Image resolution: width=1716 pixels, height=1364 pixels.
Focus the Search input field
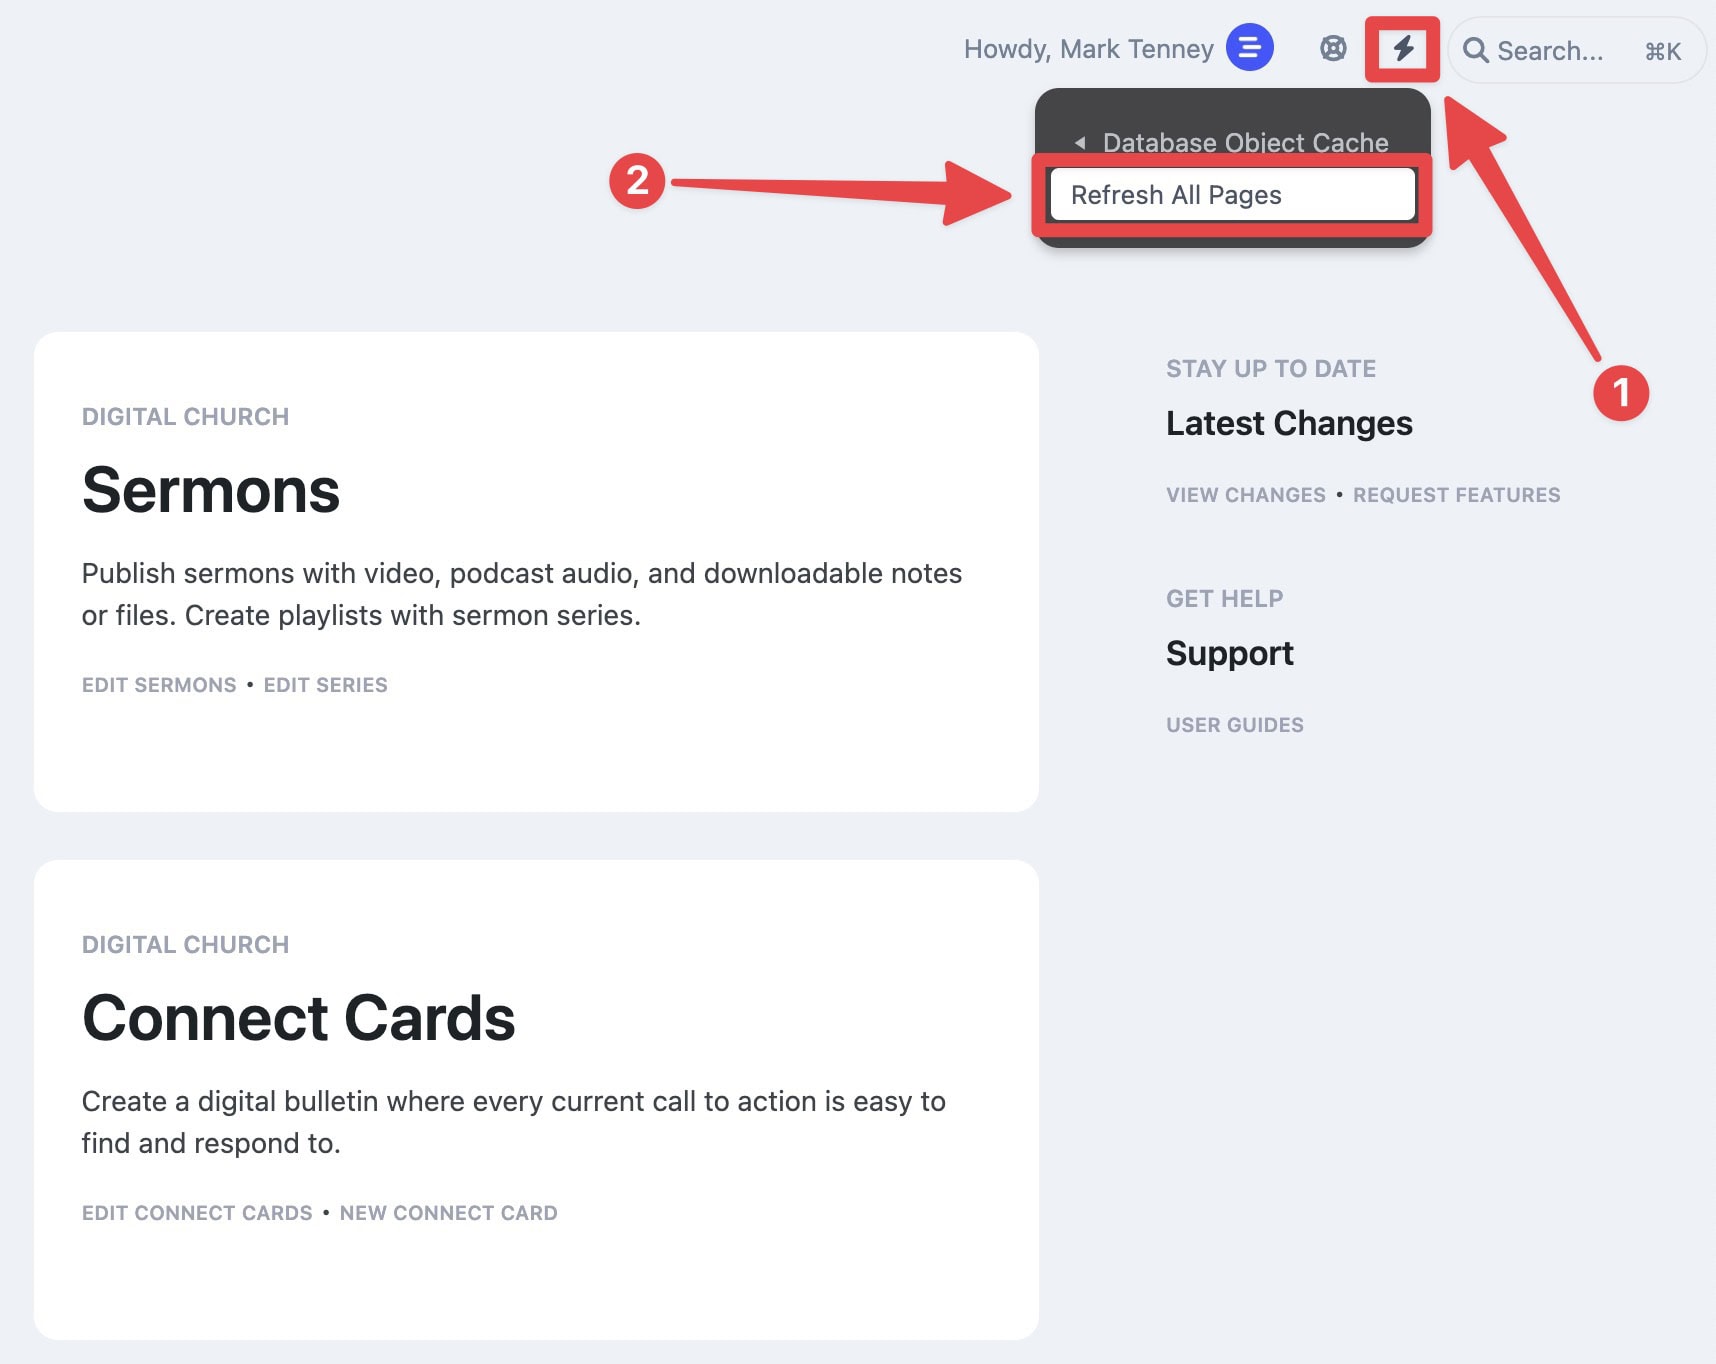pos(1576,50)
